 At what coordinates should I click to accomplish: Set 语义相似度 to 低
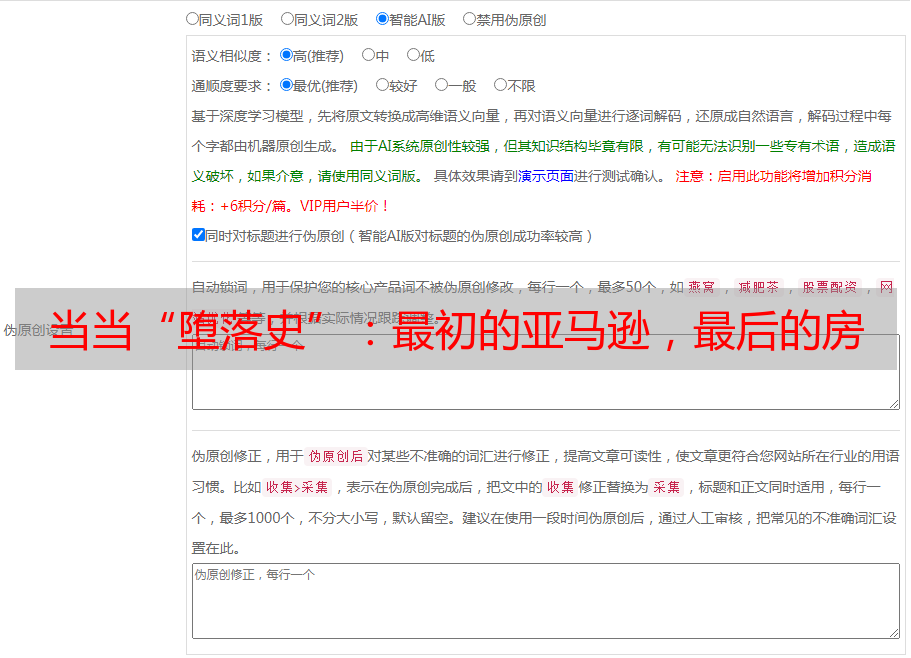click(x=413, y=55)
